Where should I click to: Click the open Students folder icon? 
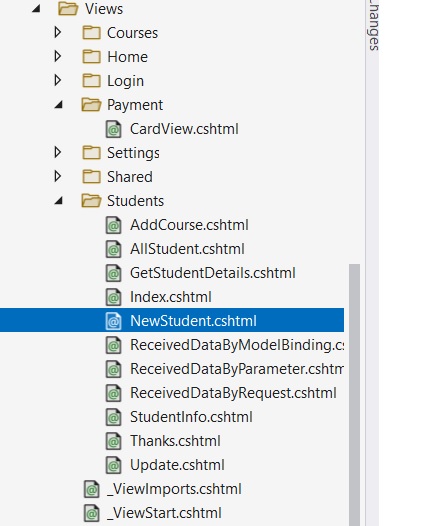tap(91, 201)
